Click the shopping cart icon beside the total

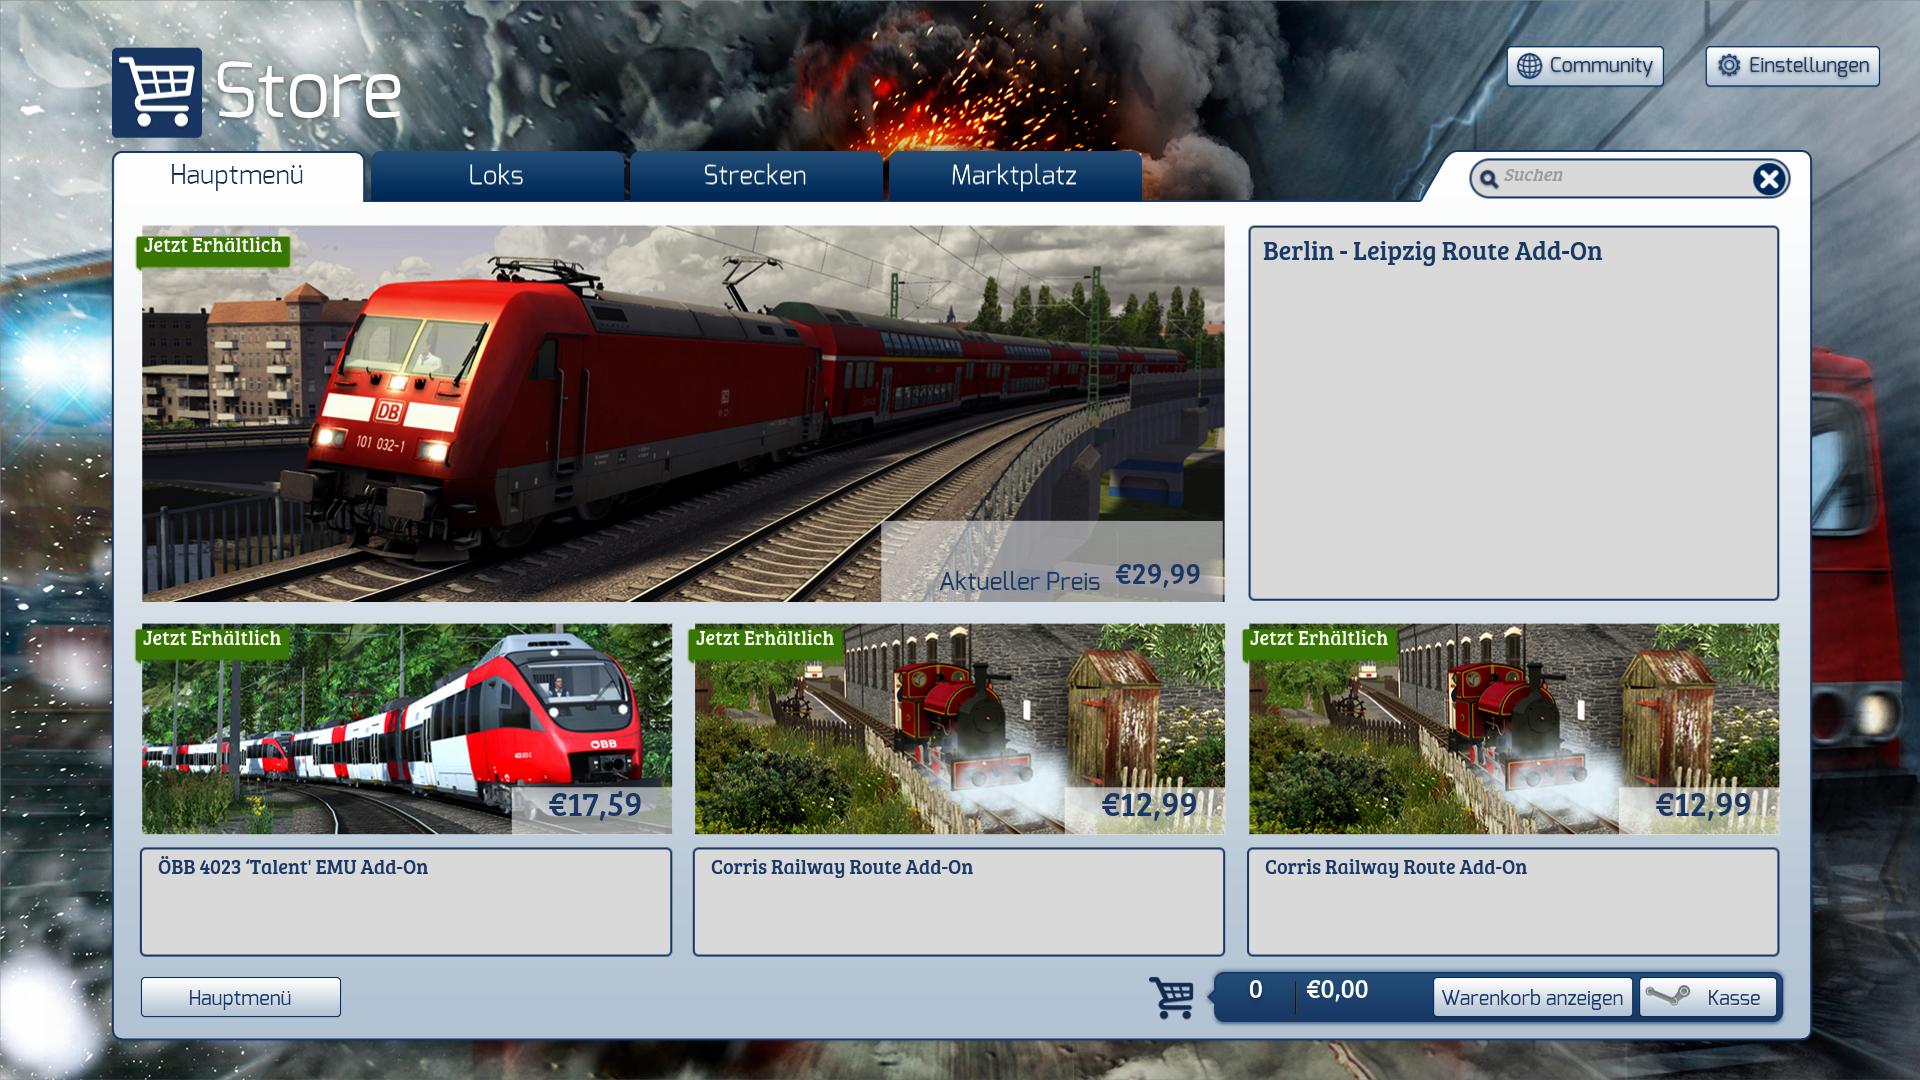[1171, 998]
